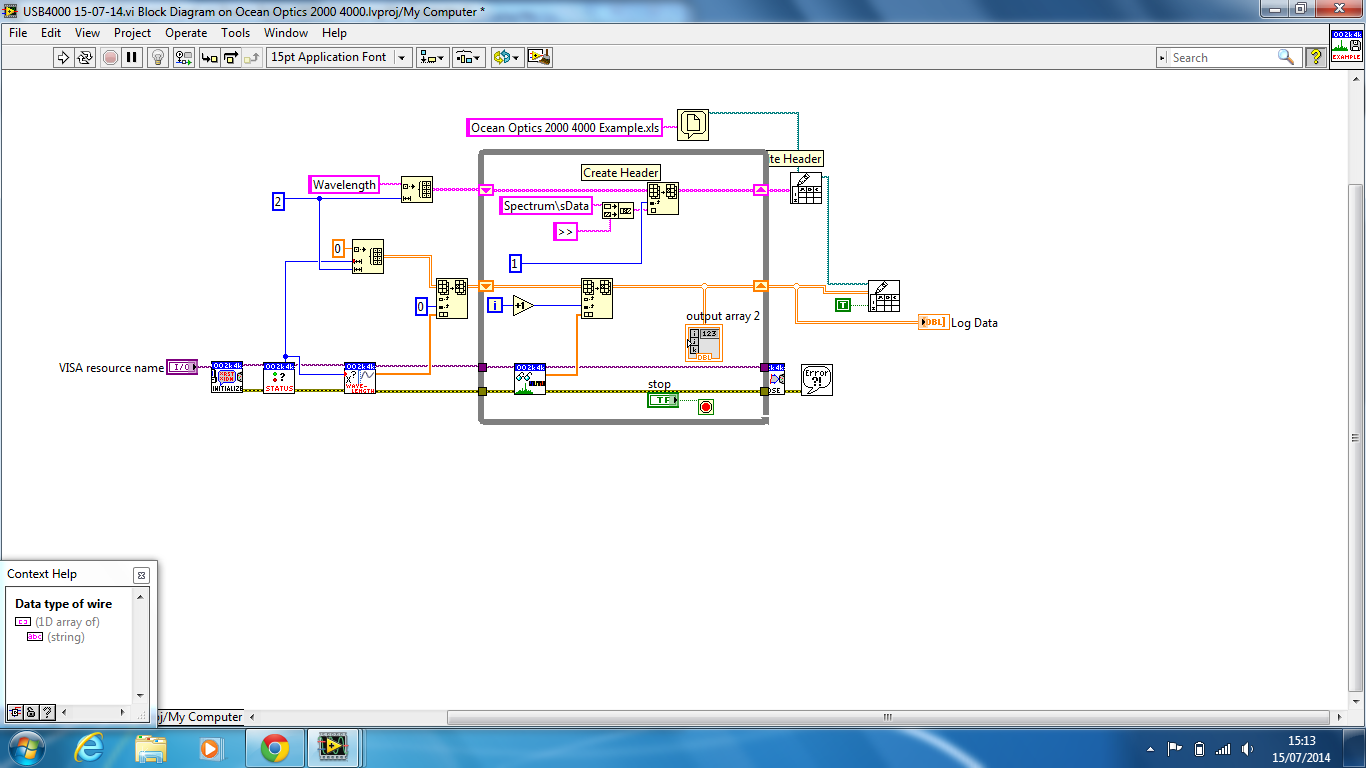Click the Initialize Array node next to Wavelength

(417, 189)
